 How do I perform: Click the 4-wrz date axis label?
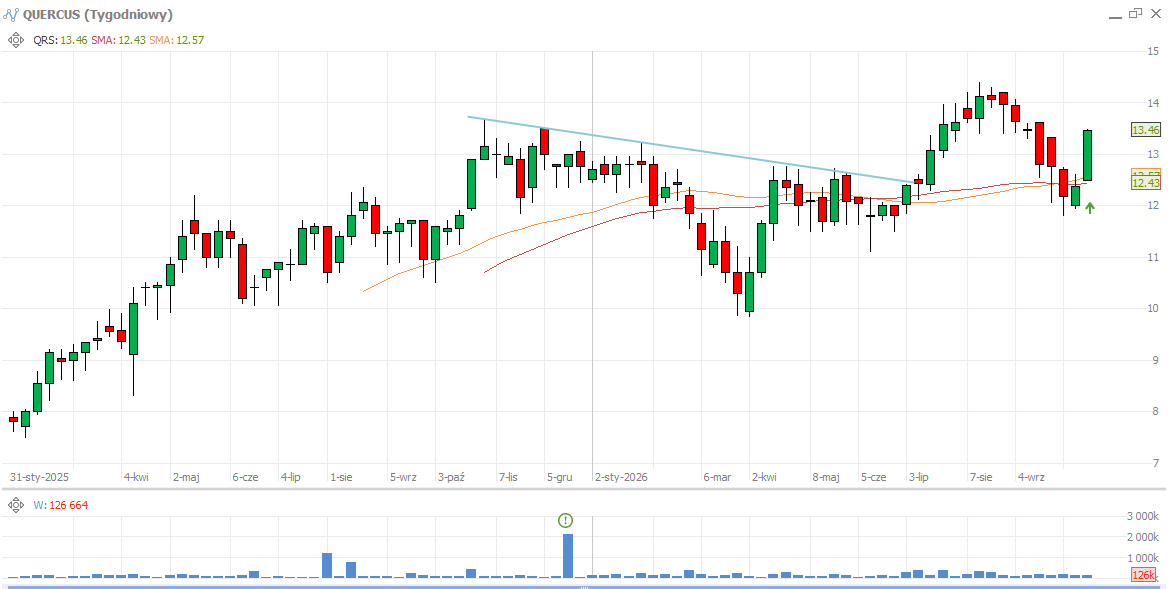(1031, 477)
